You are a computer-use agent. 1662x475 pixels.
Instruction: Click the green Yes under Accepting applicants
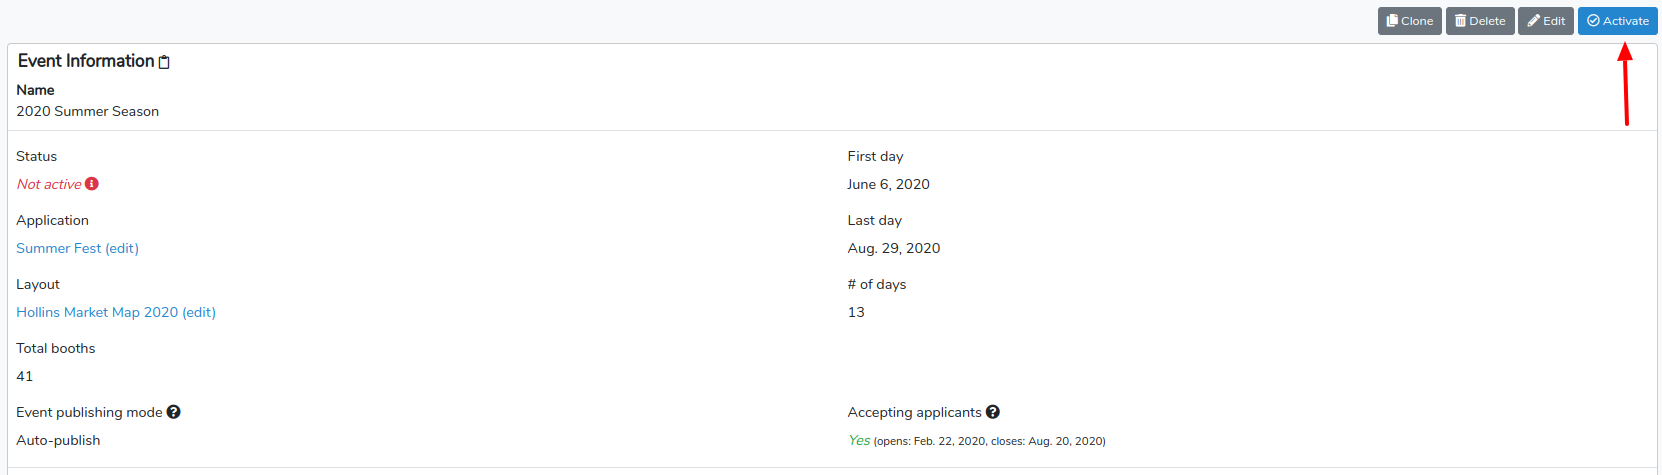click(859, 440)
